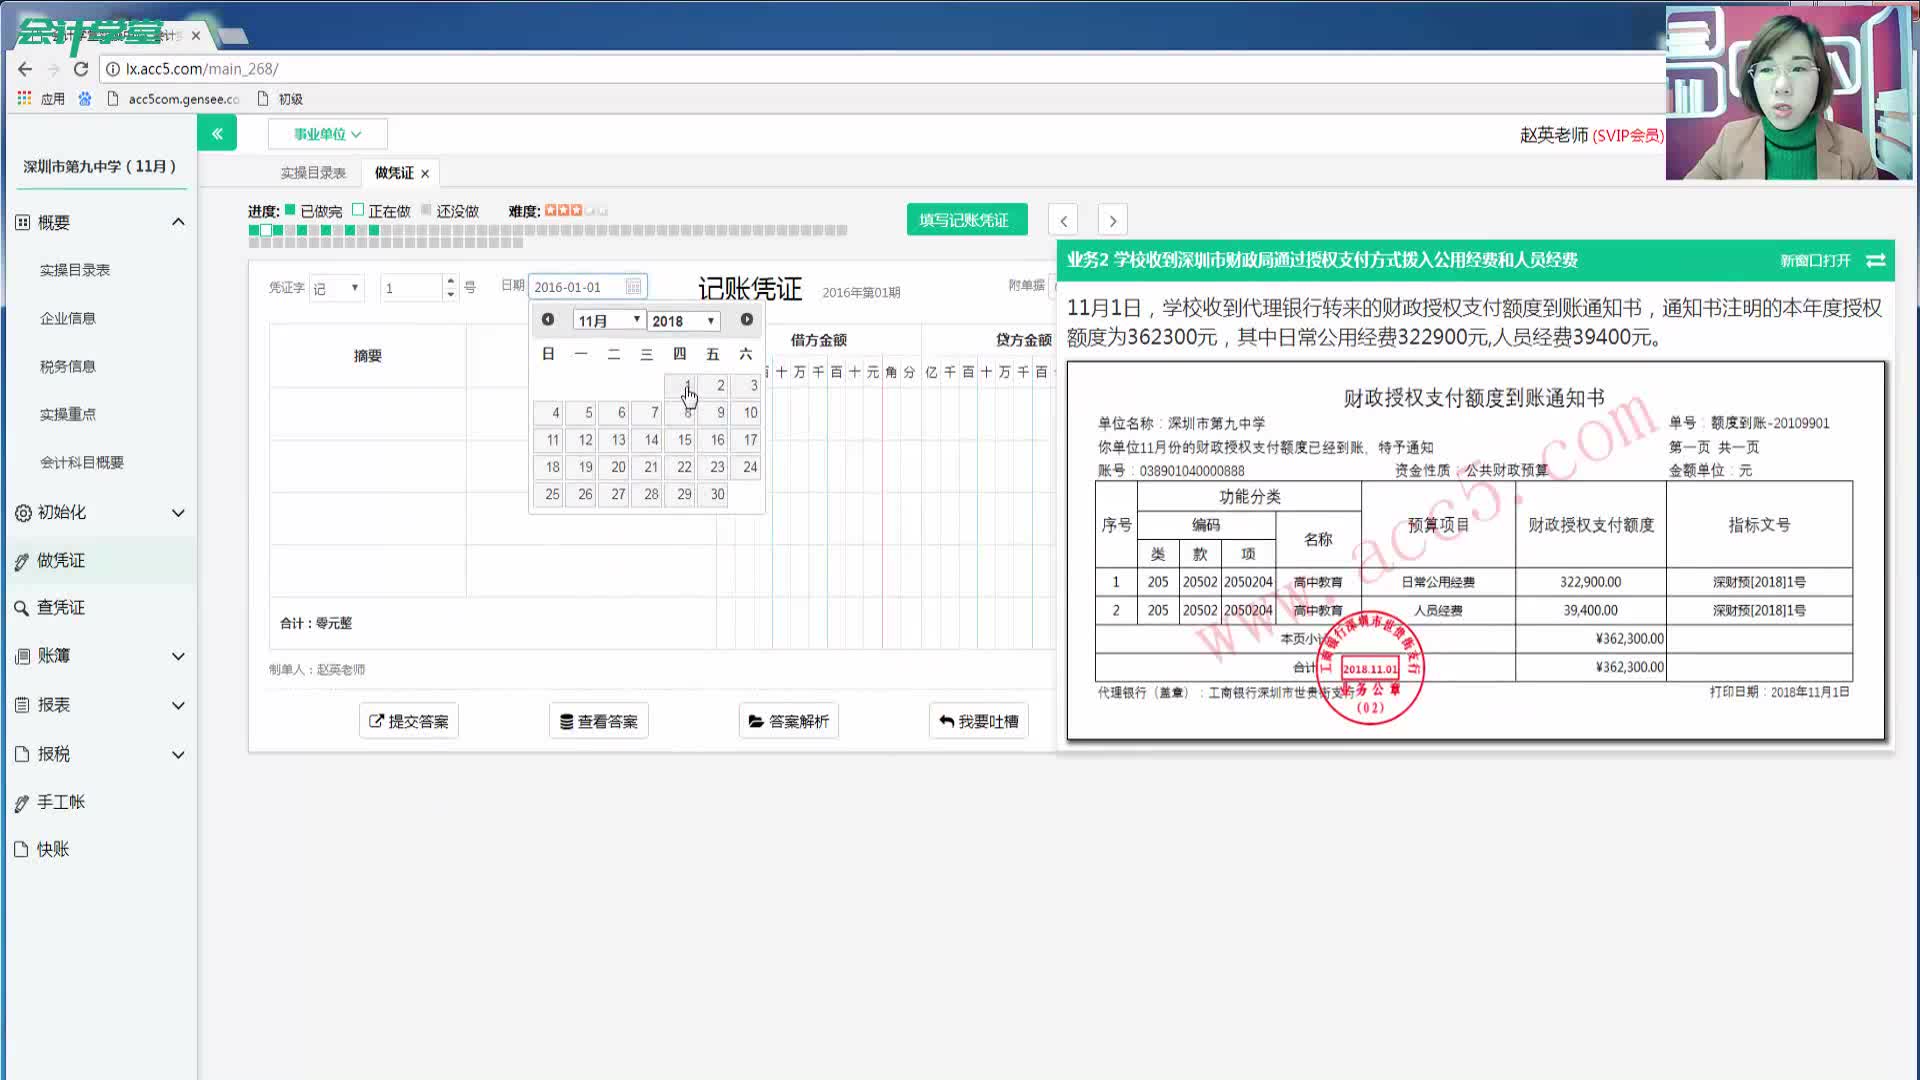Increase voucher number with up stepper
This screenshot has height=1080, width=1920.
click(451, 281)
